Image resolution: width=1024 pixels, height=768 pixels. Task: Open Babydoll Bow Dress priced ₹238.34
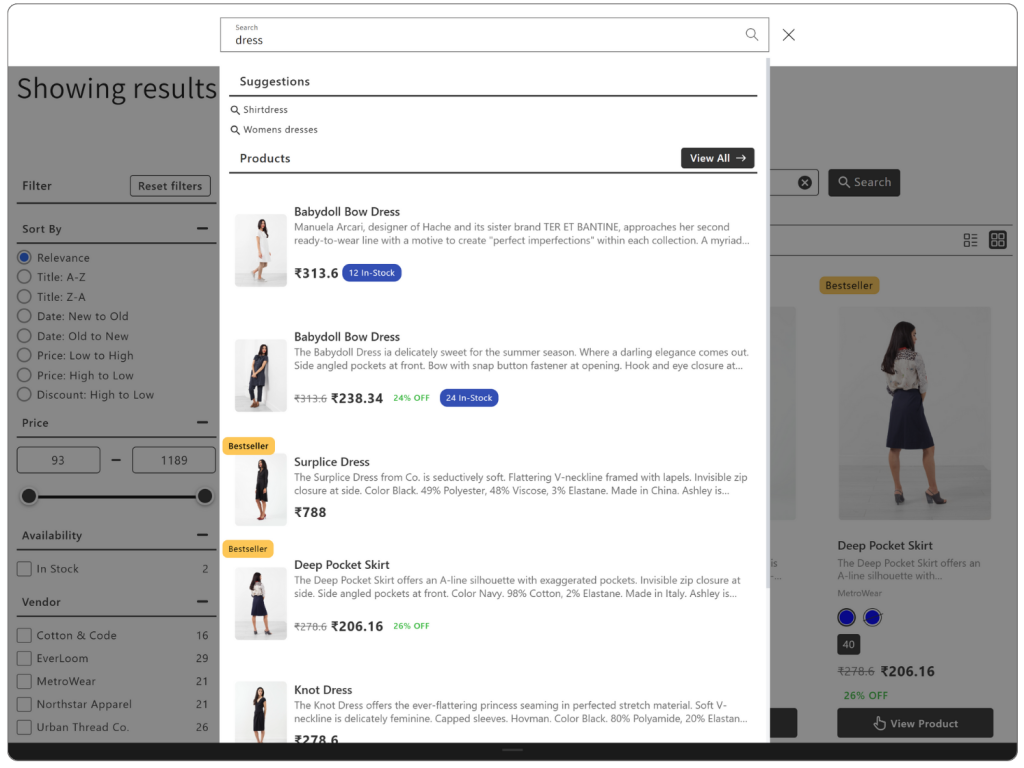pos(347,337)
